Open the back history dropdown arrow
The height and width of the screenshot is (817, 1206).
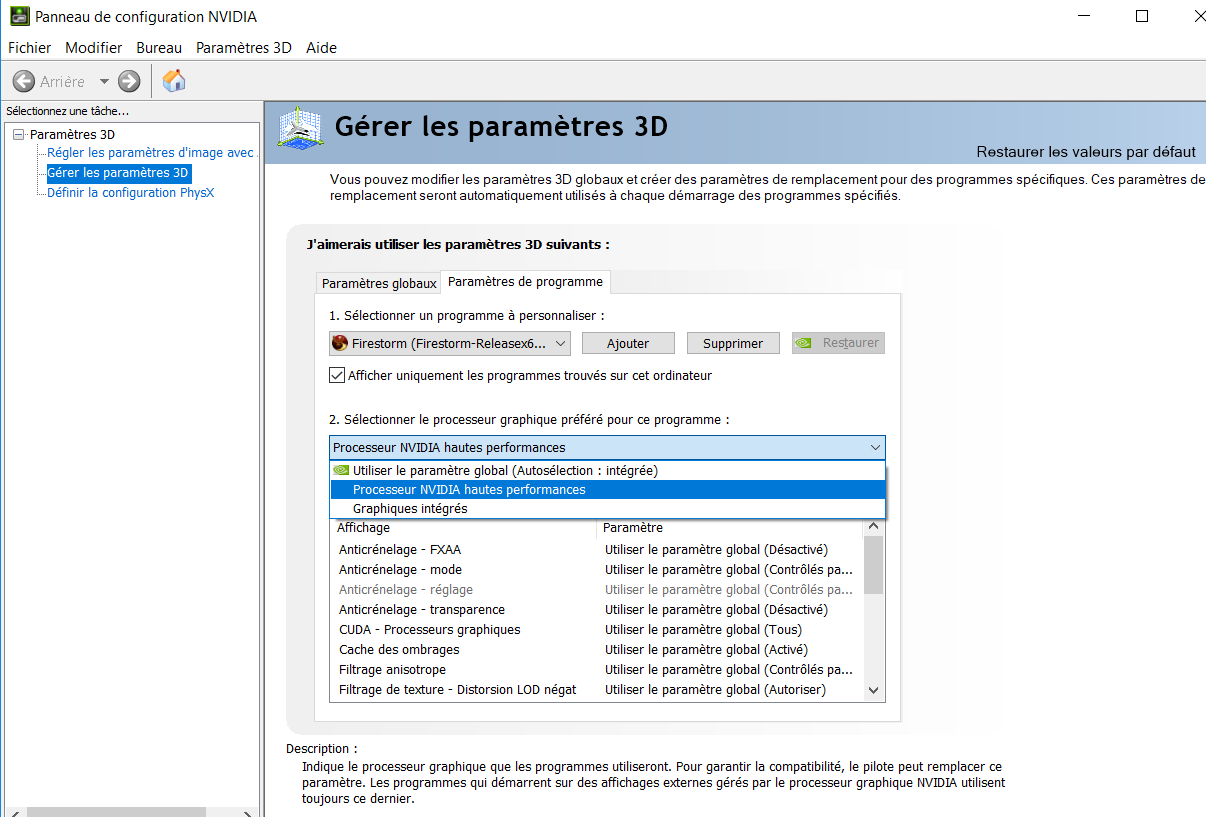pyautogui.click(x=104, y=82)
